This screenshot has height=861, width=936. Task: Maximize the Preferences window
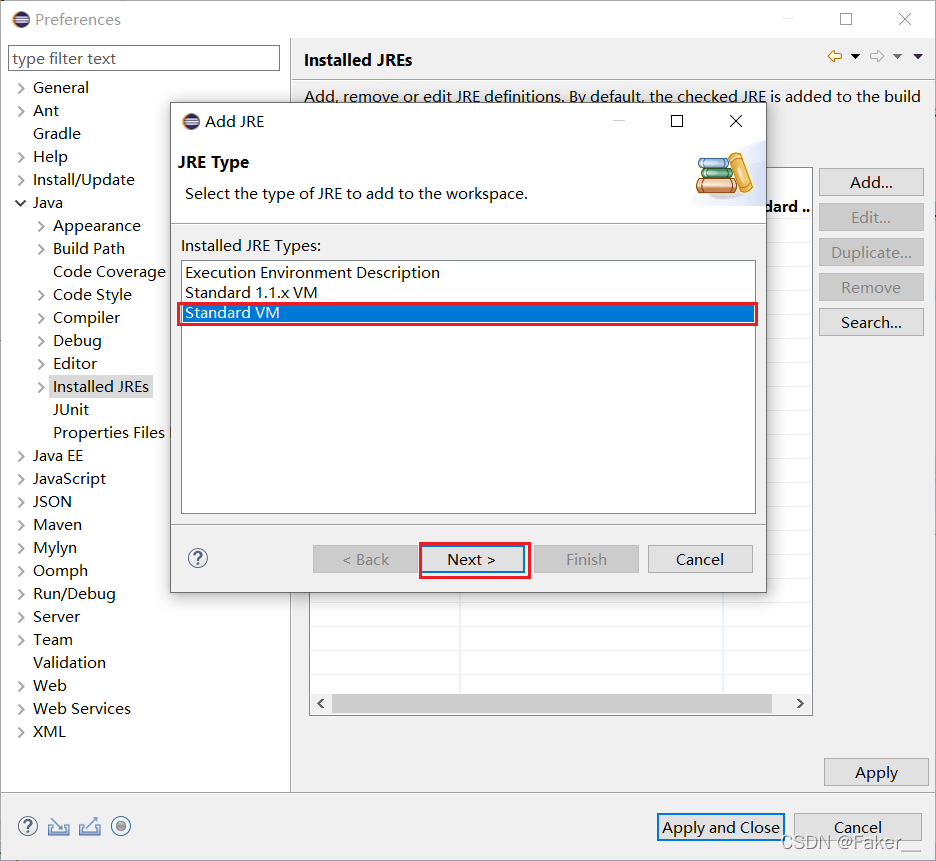pyautogui.click(x=846, y=19)
